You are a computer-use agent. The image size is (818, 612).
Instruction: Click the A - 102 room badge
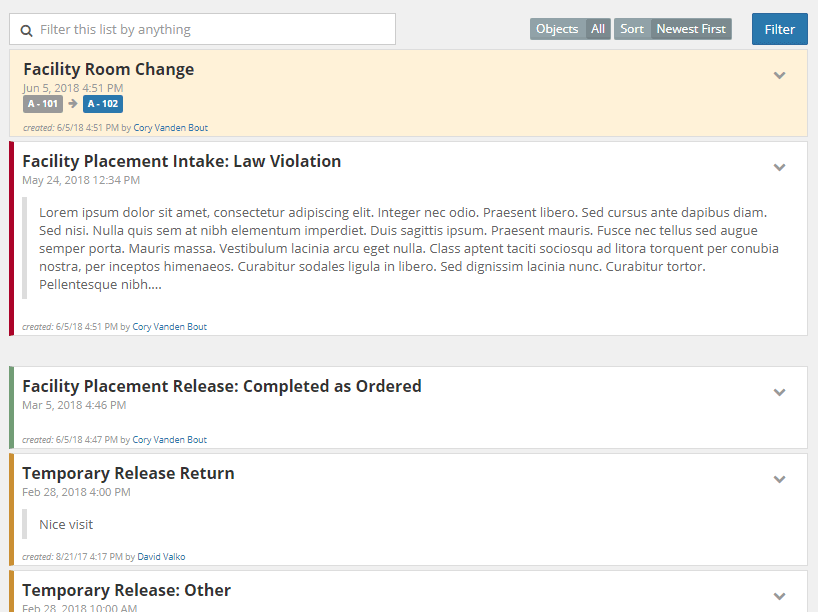click(x=102, y=104)
